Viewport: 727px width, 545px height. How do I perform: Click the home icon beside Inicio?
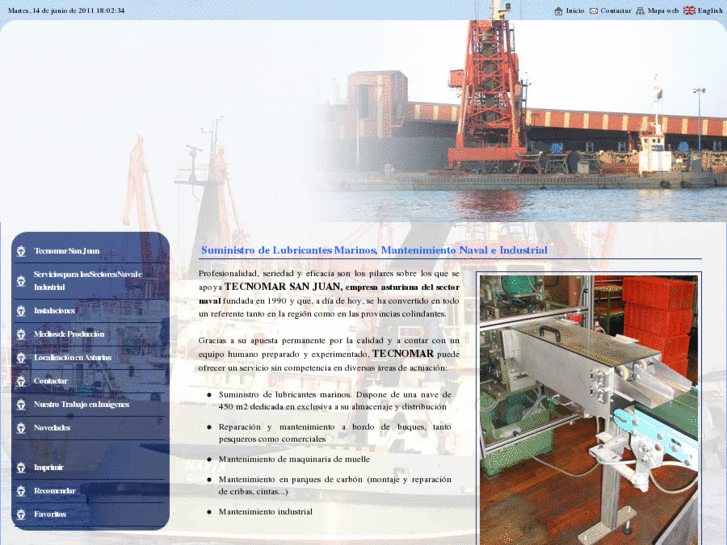click(x=558, y=11)
